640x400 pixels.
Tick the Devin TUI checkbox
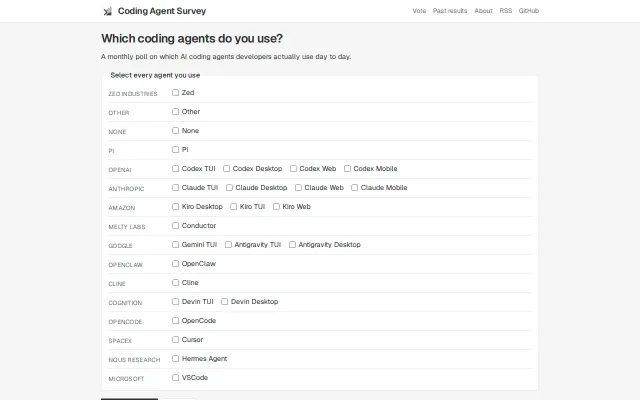[x=176, y=301]
